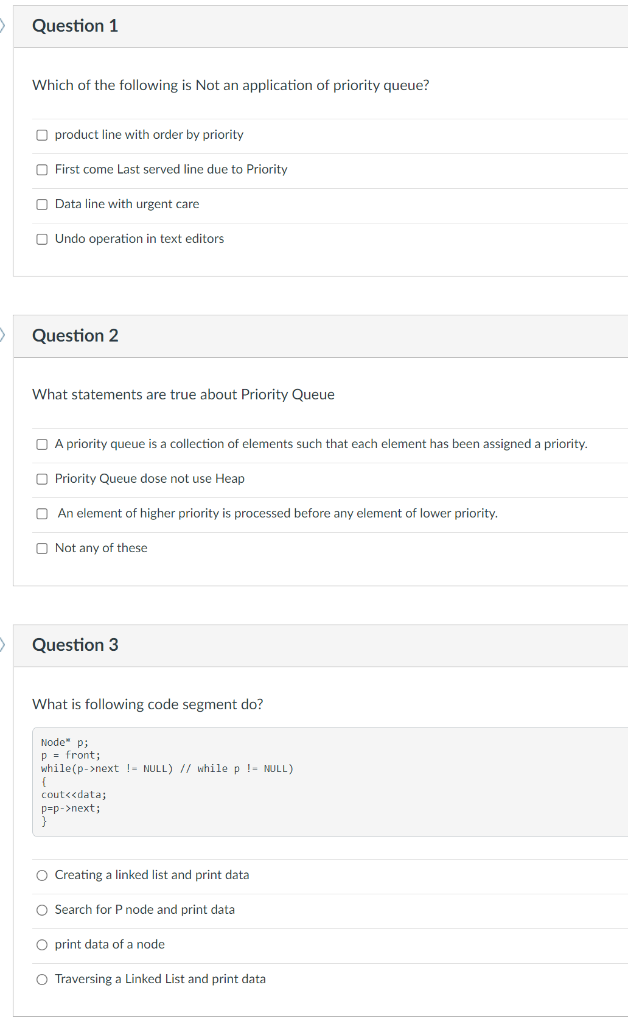Click the Question 2 header
Image resolution: width=628 pixels, height=1024 pixels.
74,335
